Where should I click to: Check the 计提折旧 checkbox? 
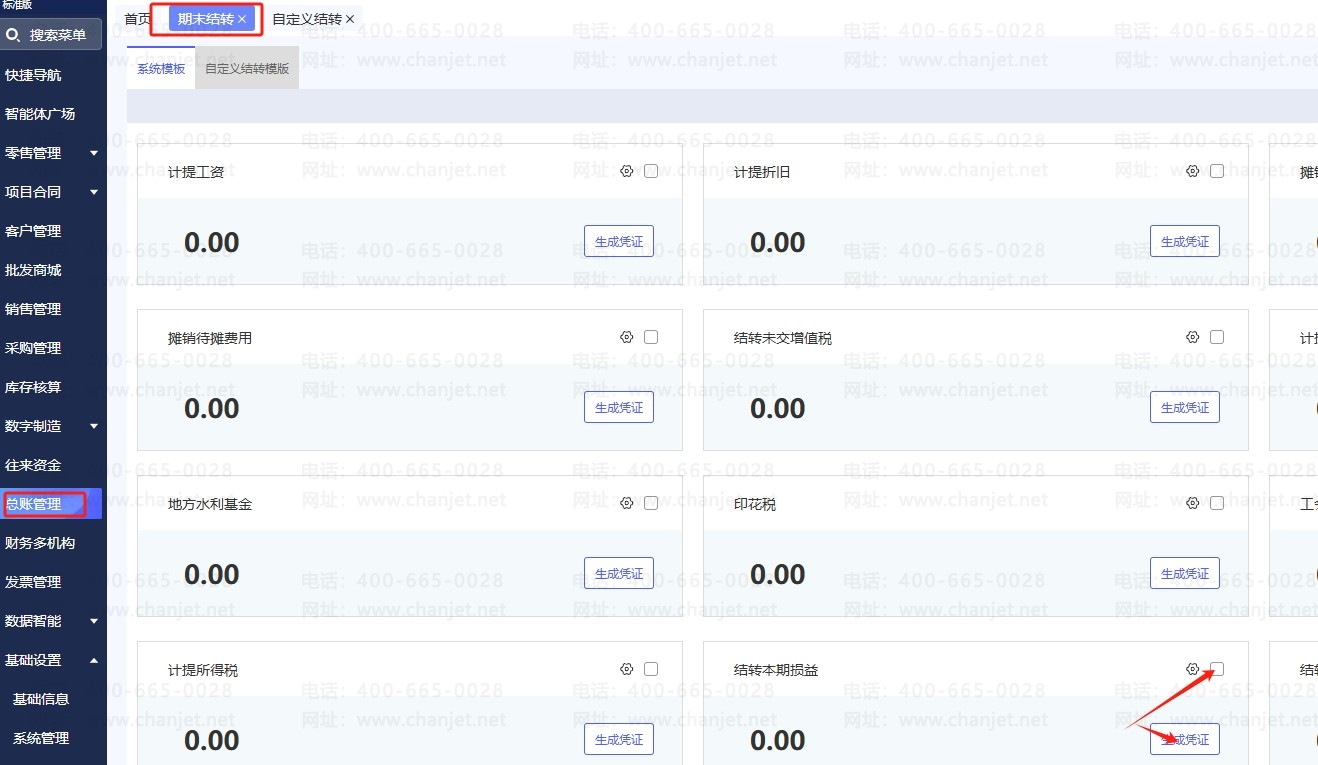[1217, 171]
